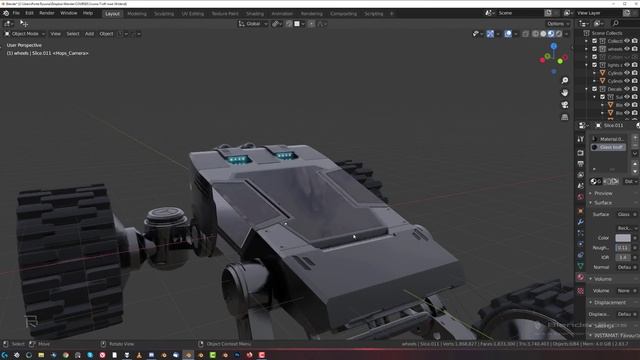Open the Render properties tab
640x360 pixels.
click(x=580, y=153)
